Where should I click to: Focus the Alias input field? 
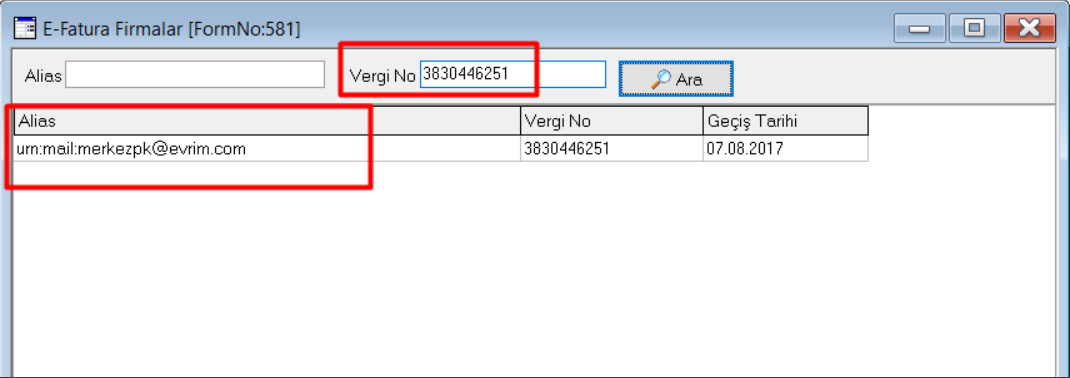195,74
